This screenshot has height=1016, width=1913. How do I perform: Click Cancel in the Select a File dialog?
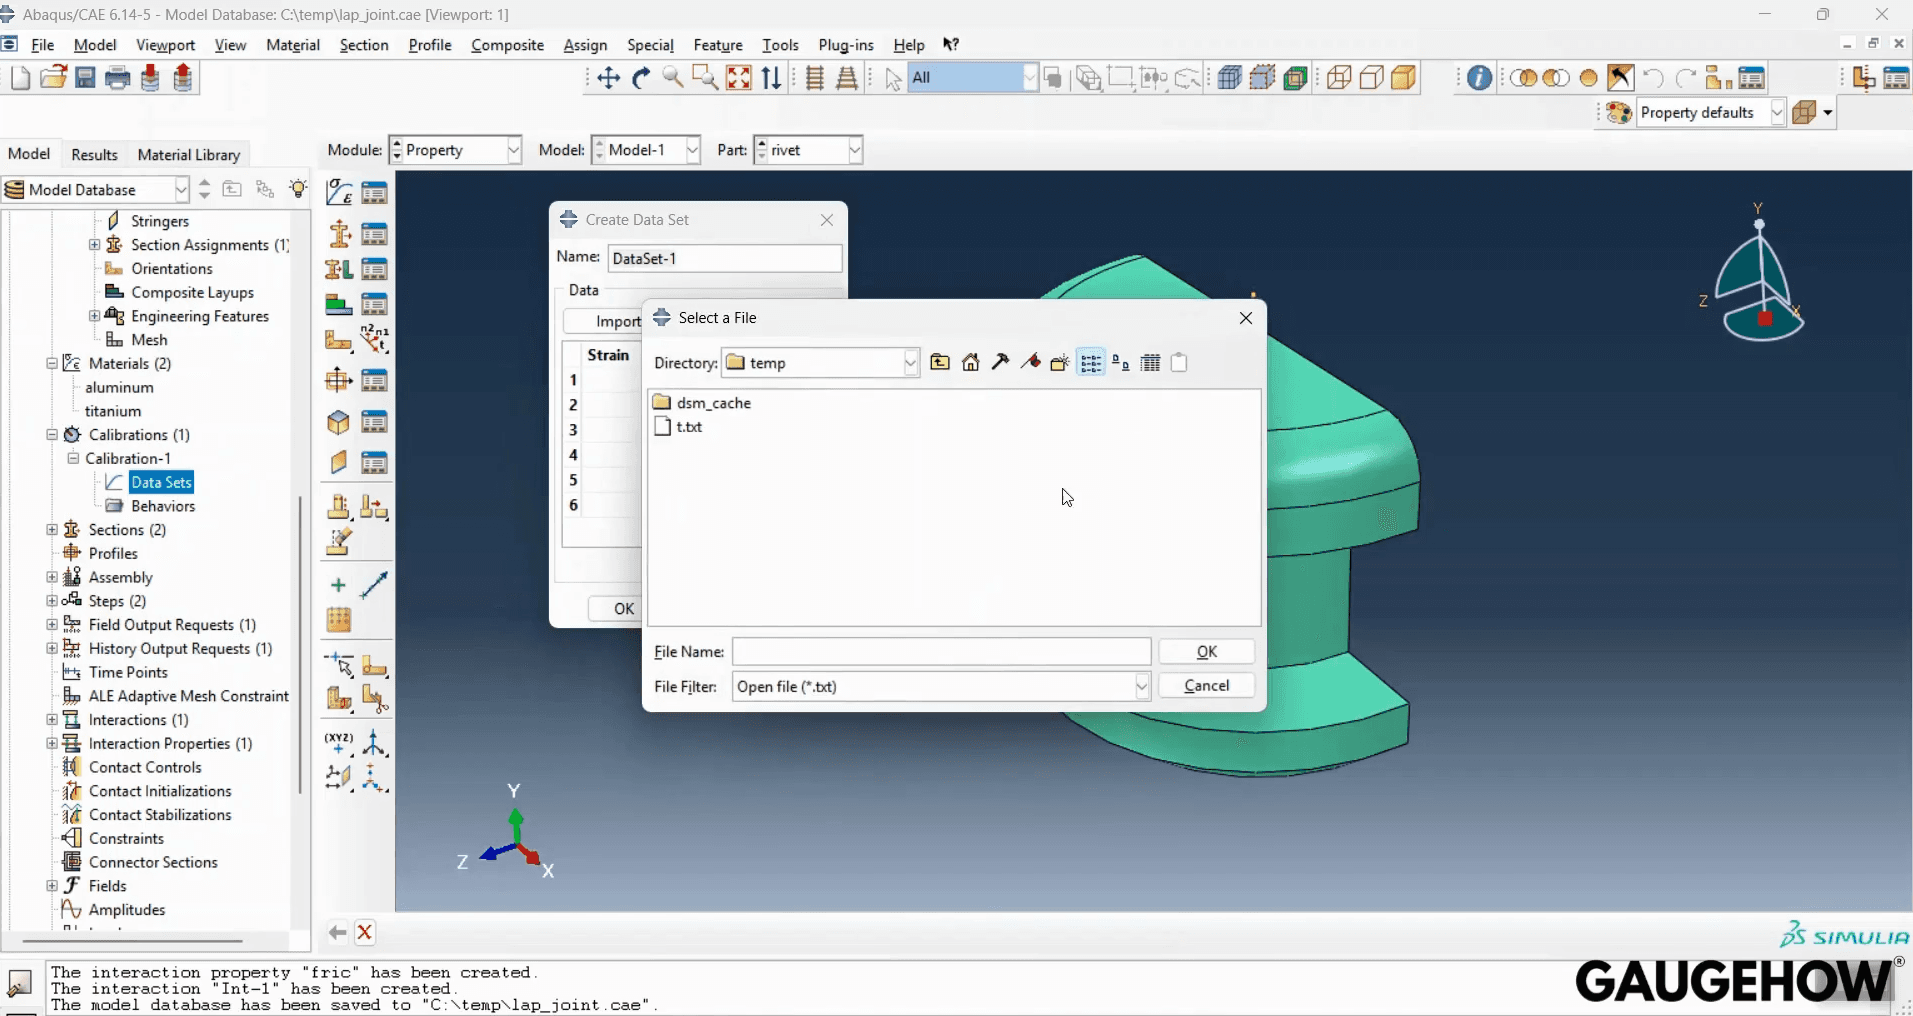pyautogui.click(x=1206, y=685)
